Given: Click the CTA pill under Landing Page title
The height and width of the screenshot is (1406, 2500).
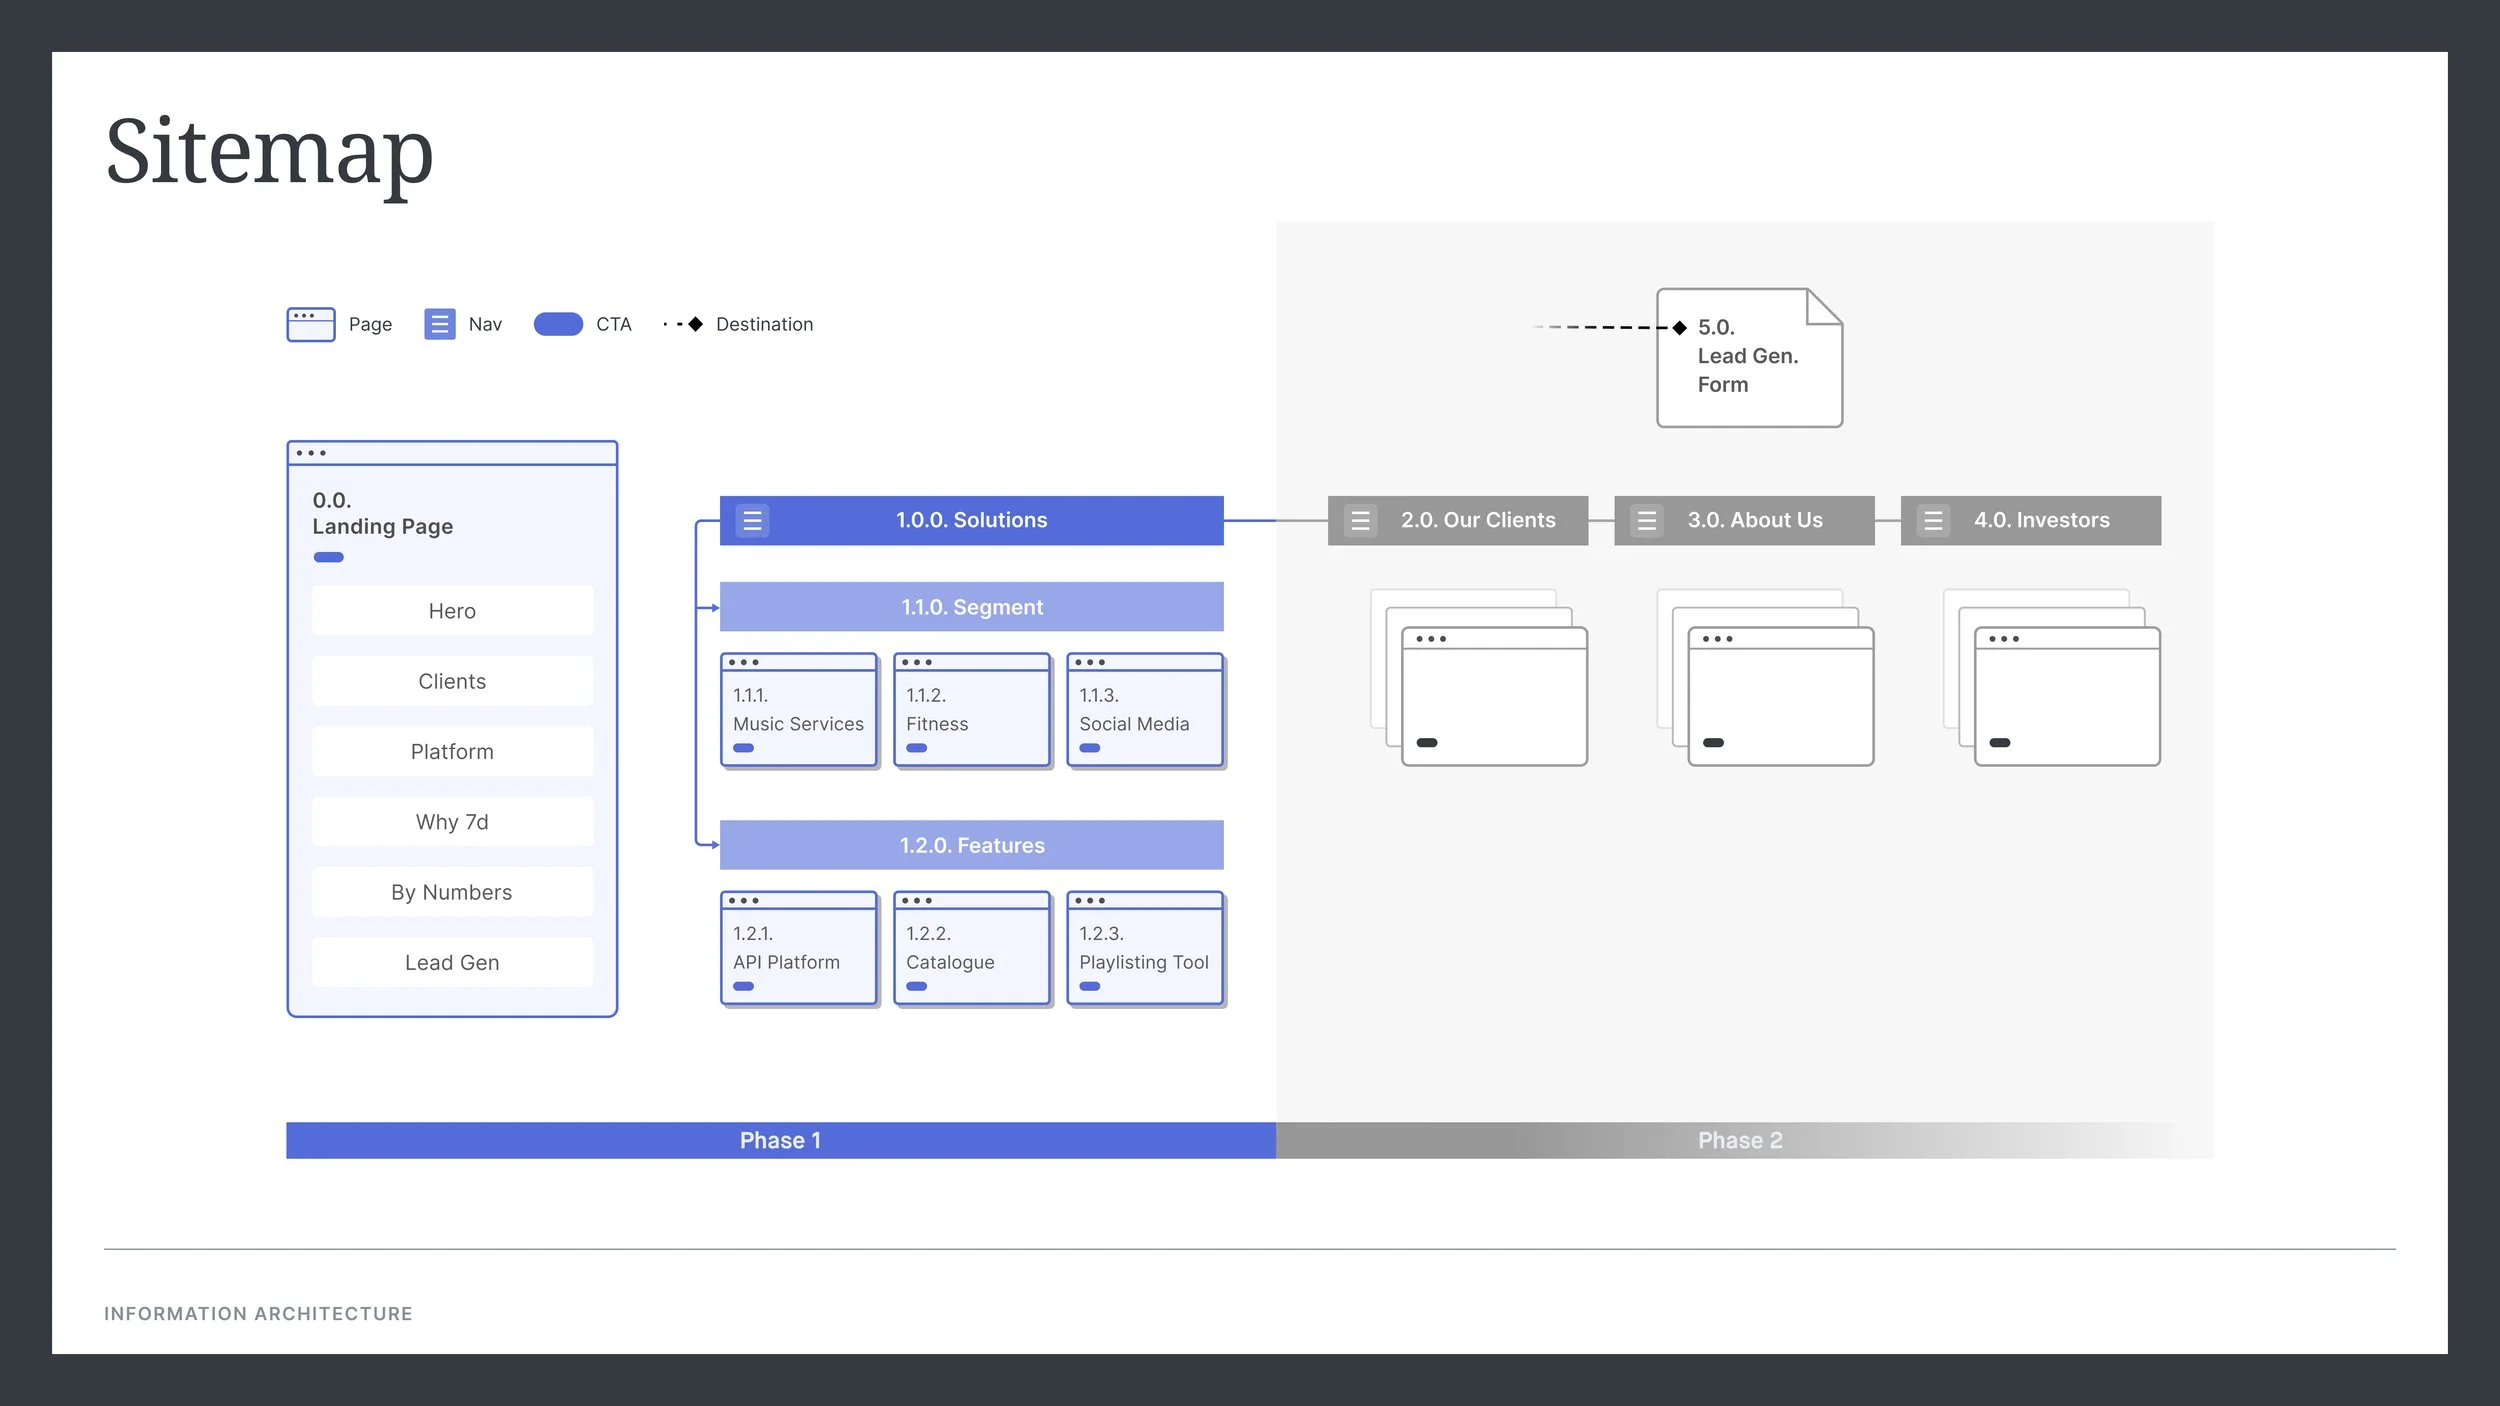Looking at the screenshot, I should tap(328, 558).
